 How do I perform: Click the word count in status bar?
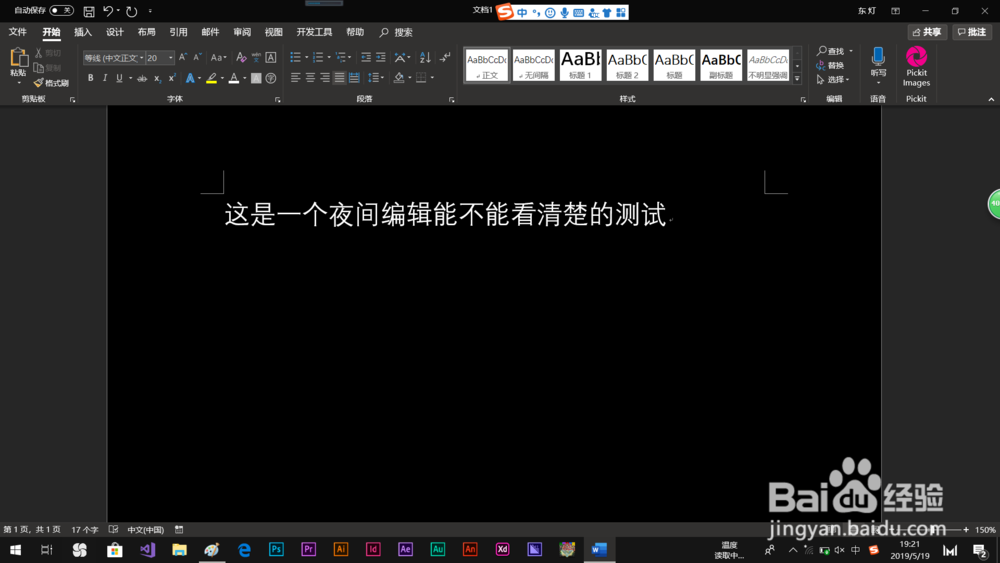85,529
